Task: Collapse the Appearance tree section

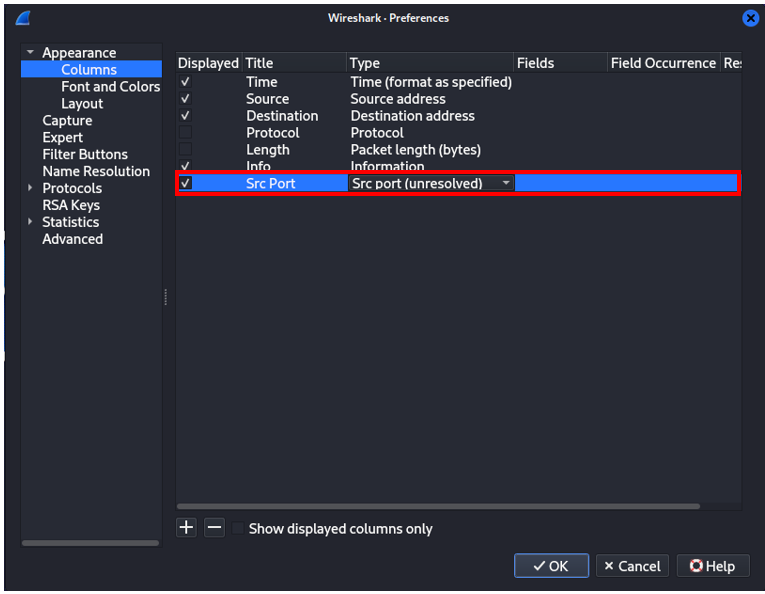Action: pos(30,52)
